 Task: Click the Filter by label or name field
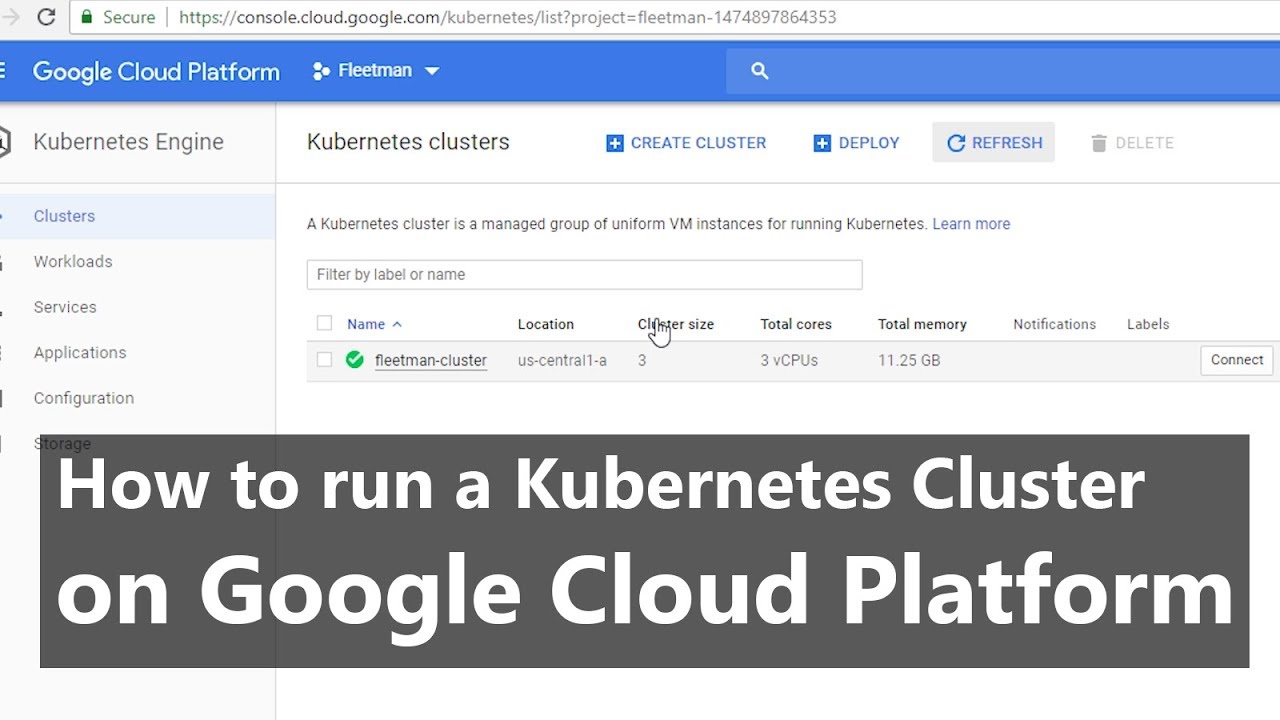pos(584,274)
